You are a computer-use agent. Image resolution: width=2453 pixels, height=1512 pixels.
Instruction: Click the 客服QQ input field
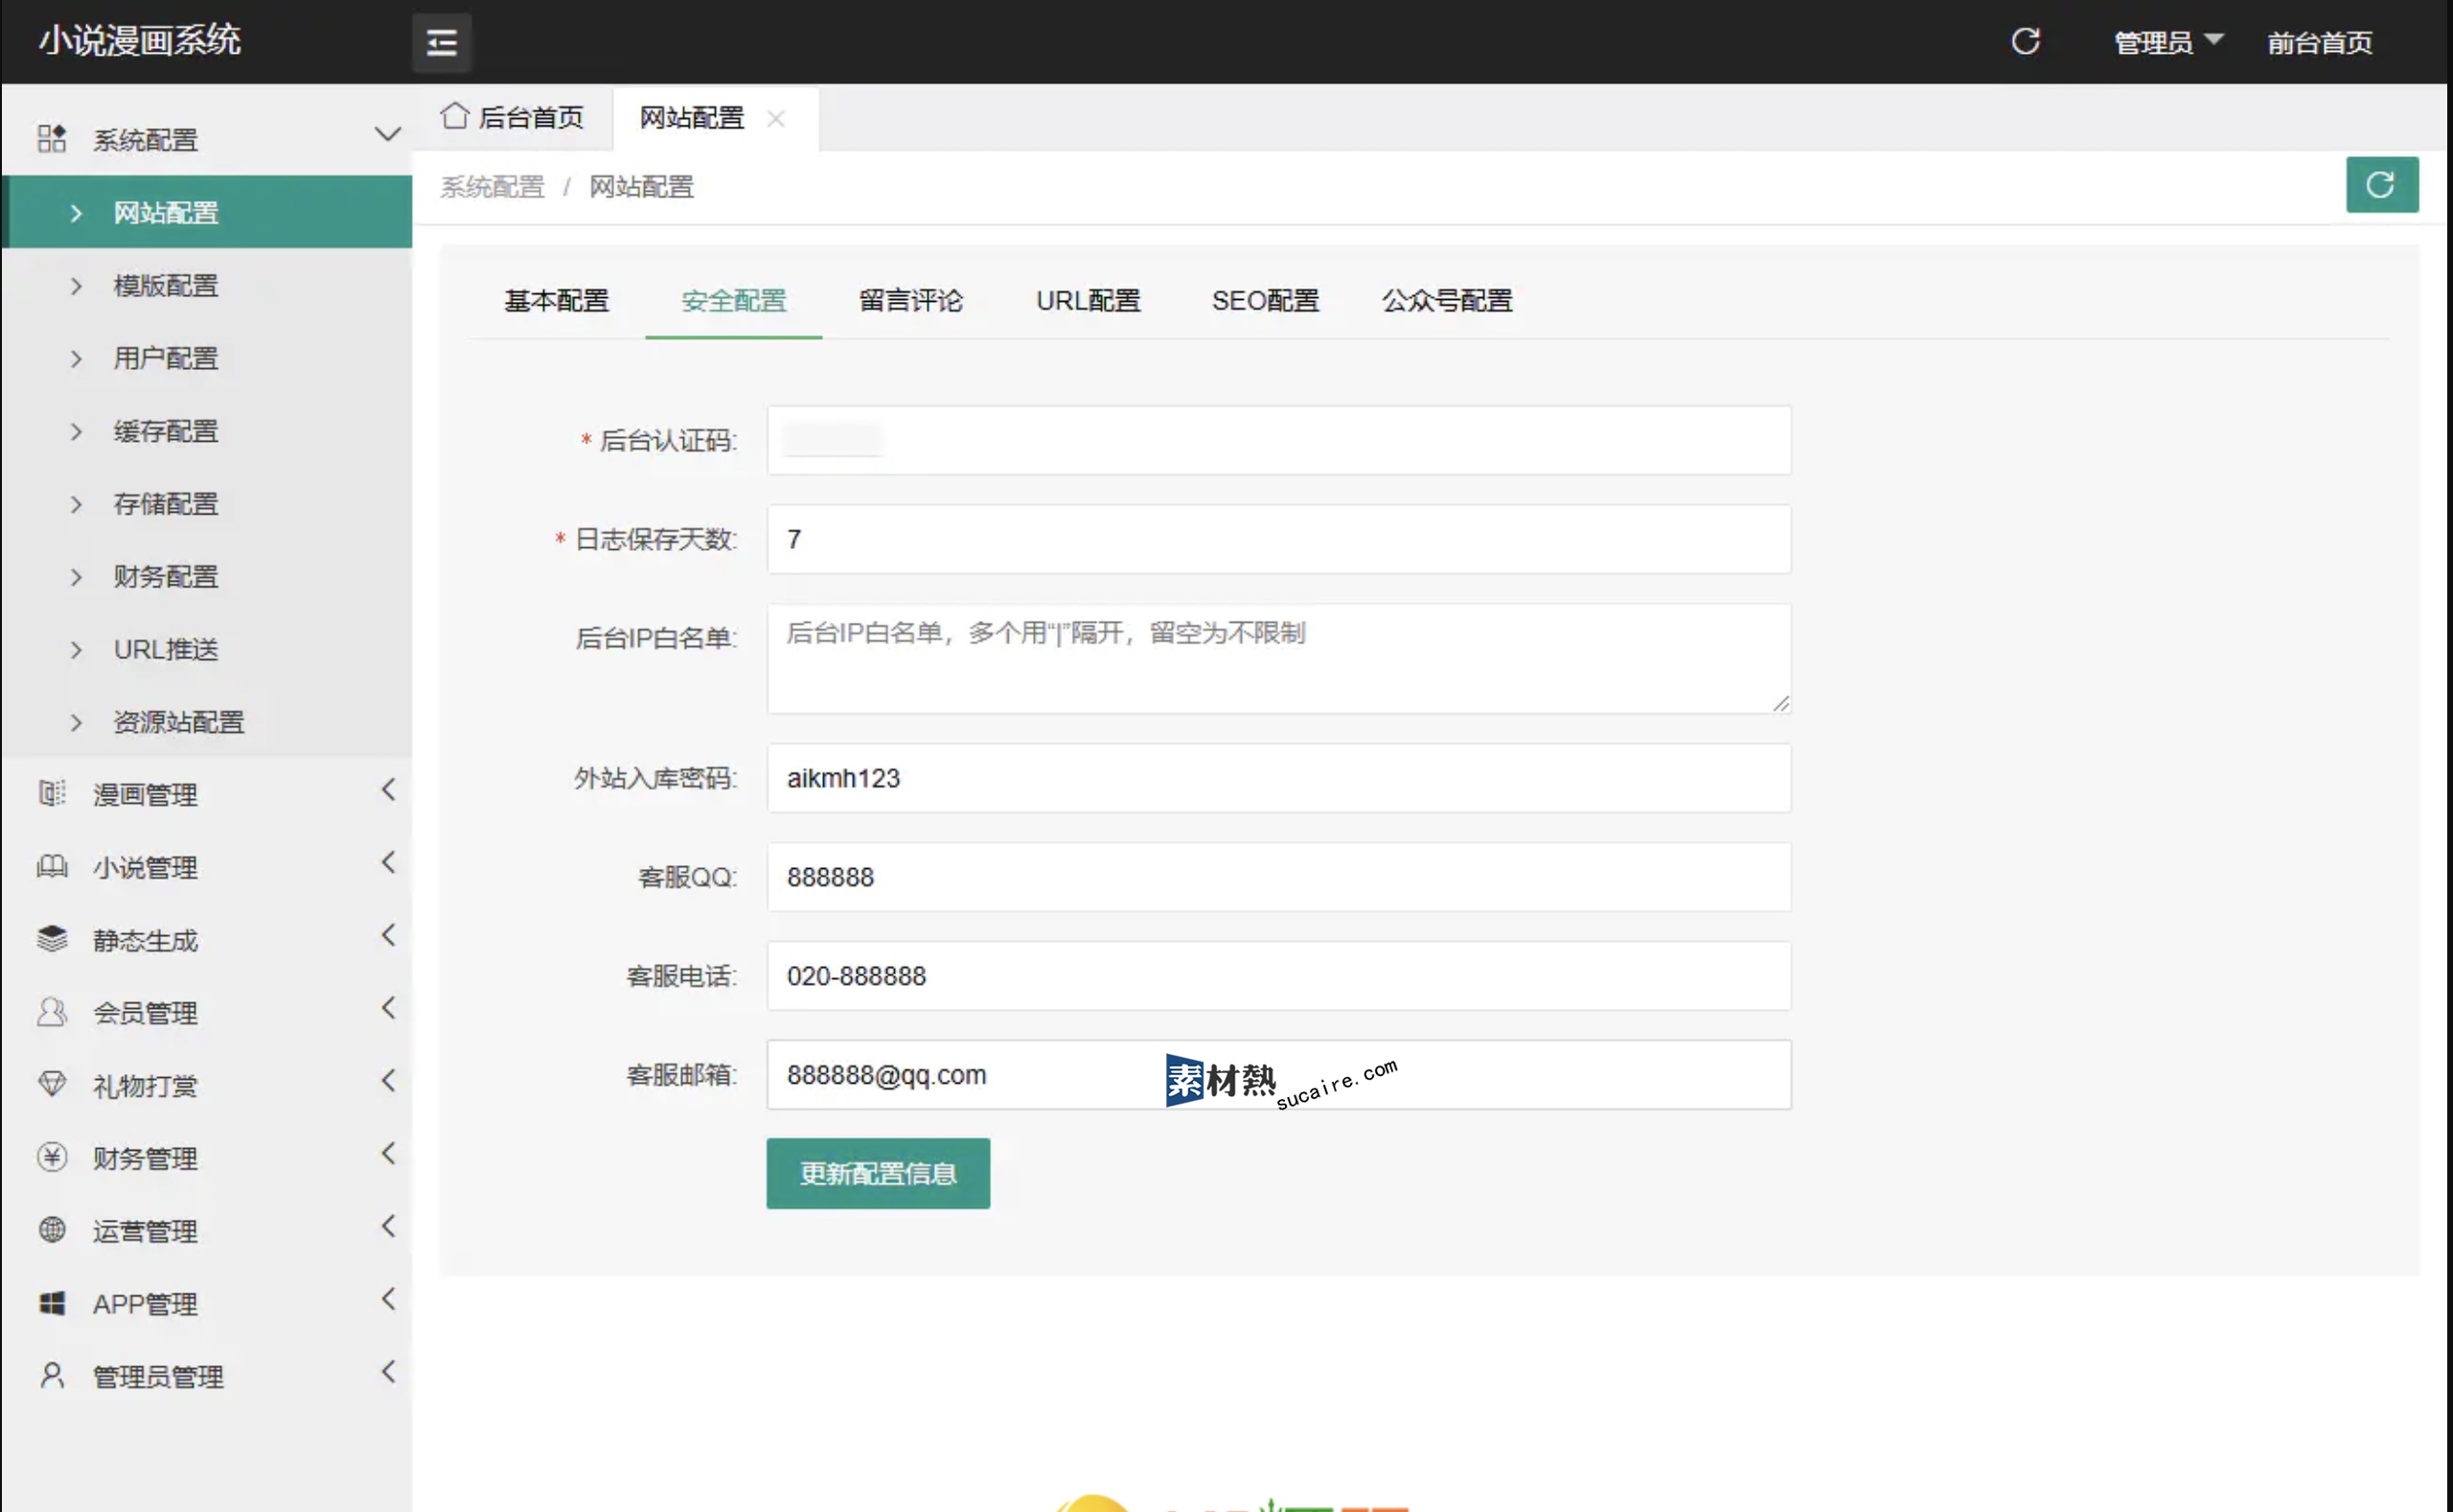1279,877
